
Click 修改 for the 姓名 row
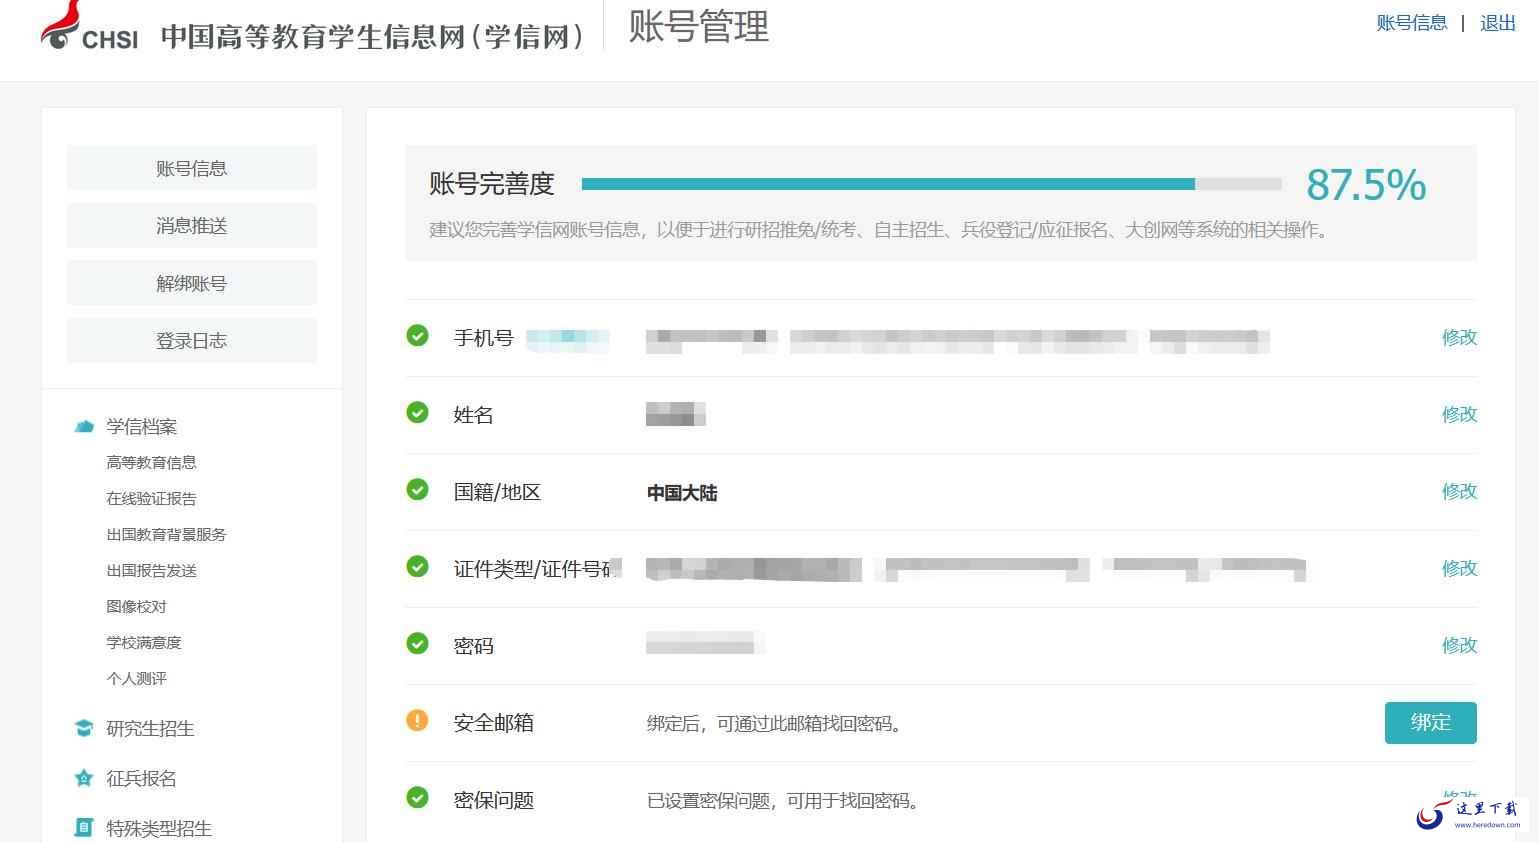1459,414
